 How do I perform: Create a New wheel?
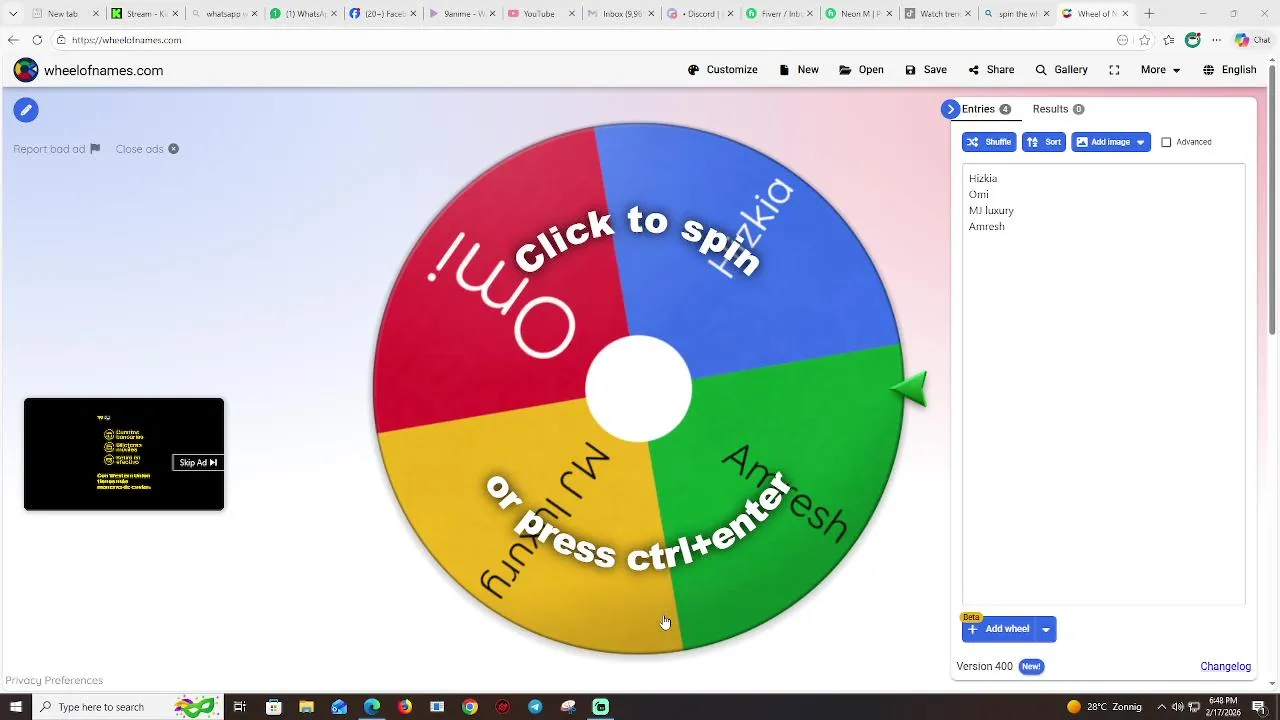pyautogui.click(x=799, y=70)
